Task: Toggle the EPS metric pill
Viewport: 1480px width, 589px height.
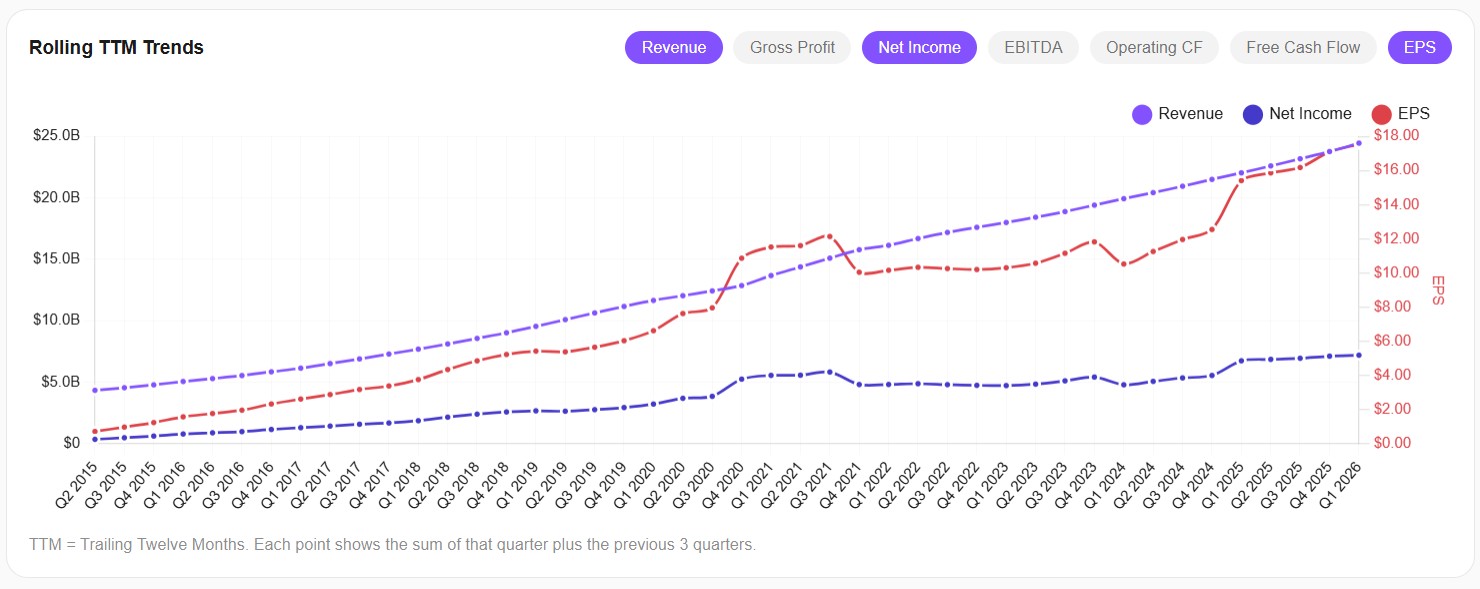Action: pyautogui.click(x=1419, y=47)
